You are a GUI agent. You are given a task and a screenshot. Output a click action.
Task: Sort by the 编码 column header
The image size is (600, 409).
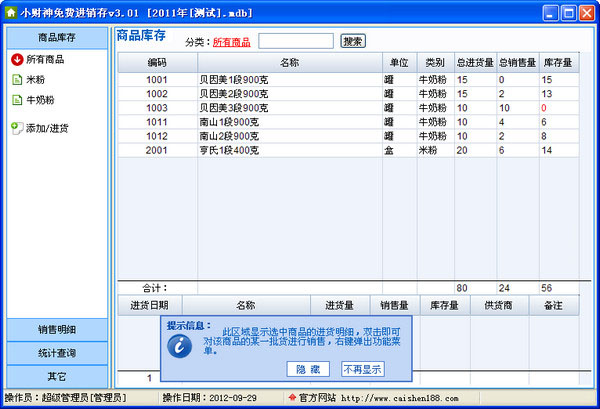tap(158, 63)
